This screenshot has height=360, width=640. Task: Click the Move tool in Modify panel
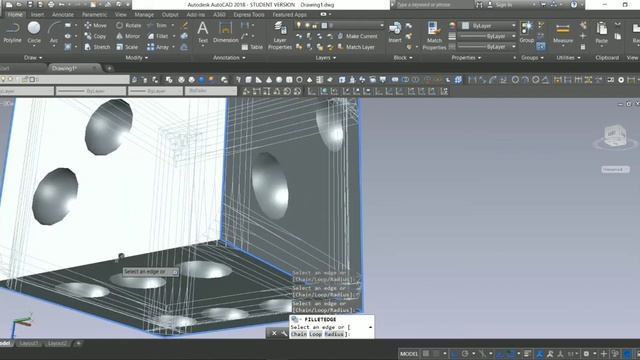[96, 25]
